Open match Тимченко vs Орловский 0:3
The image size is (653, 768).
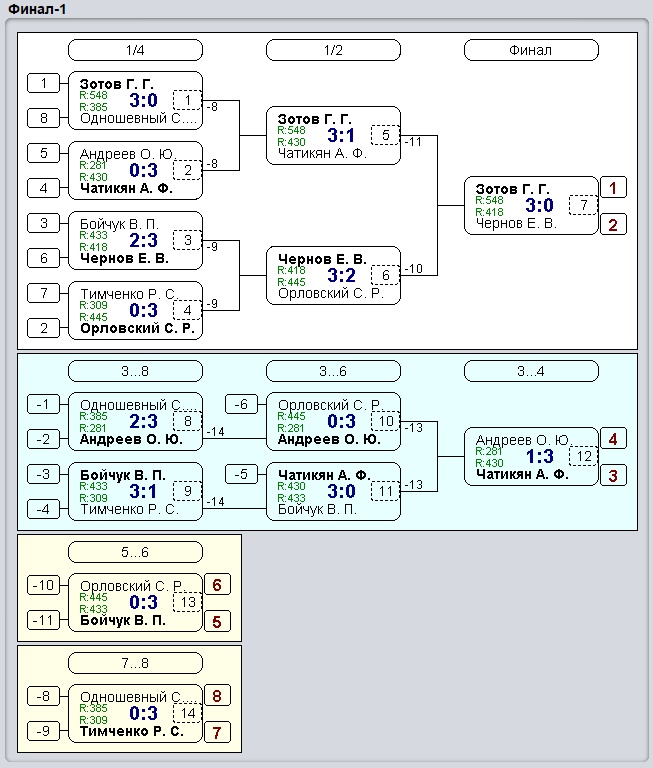point(135,311)
